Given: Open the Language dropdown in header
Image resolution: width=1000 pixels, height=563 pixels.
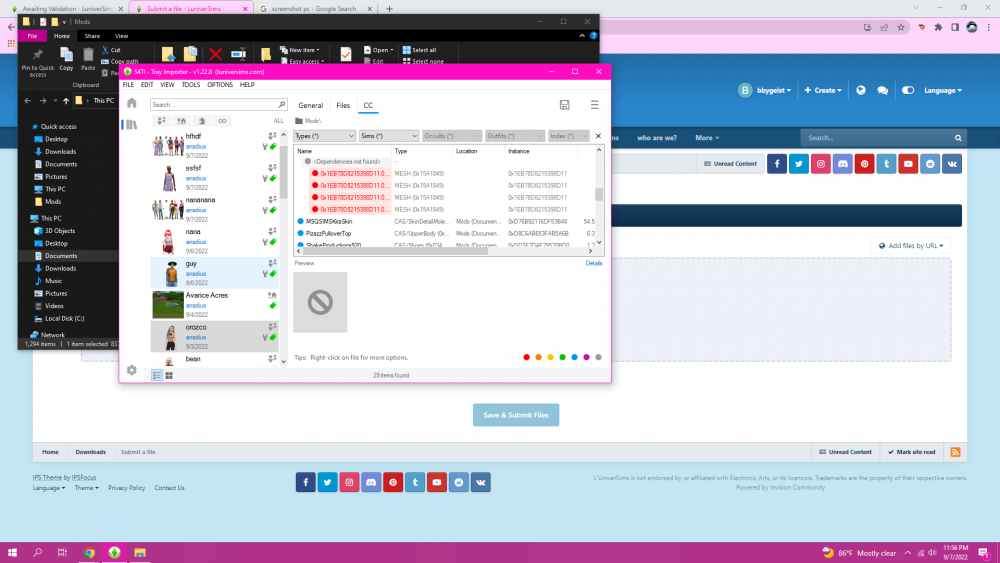Looking at the screenshot, I should 943,91.
